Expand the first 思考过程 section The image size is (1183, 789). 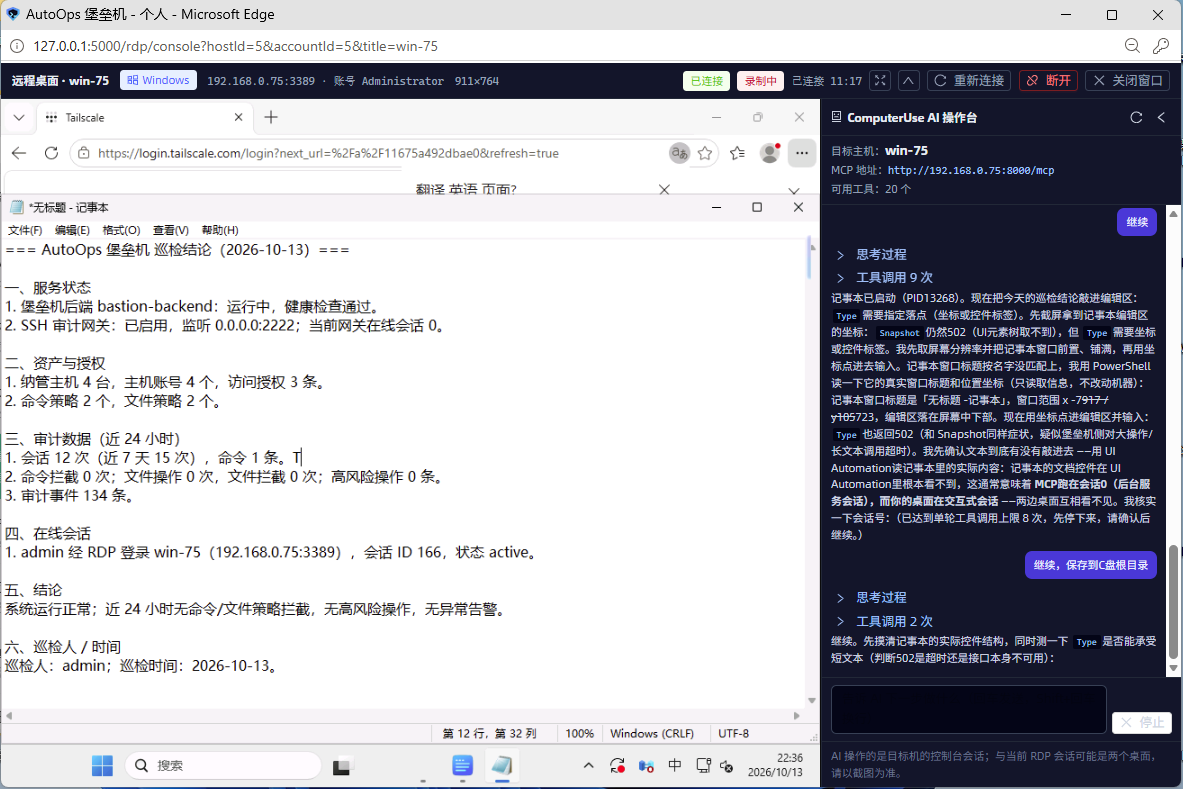(871, 255)
